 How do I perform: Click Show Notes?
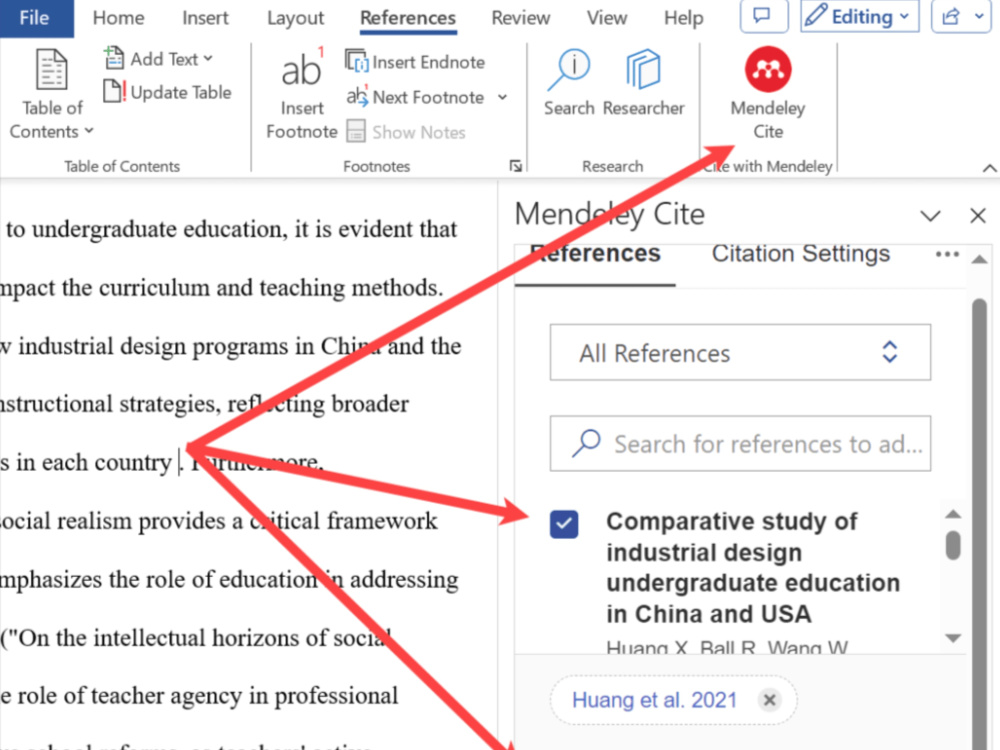406,132
